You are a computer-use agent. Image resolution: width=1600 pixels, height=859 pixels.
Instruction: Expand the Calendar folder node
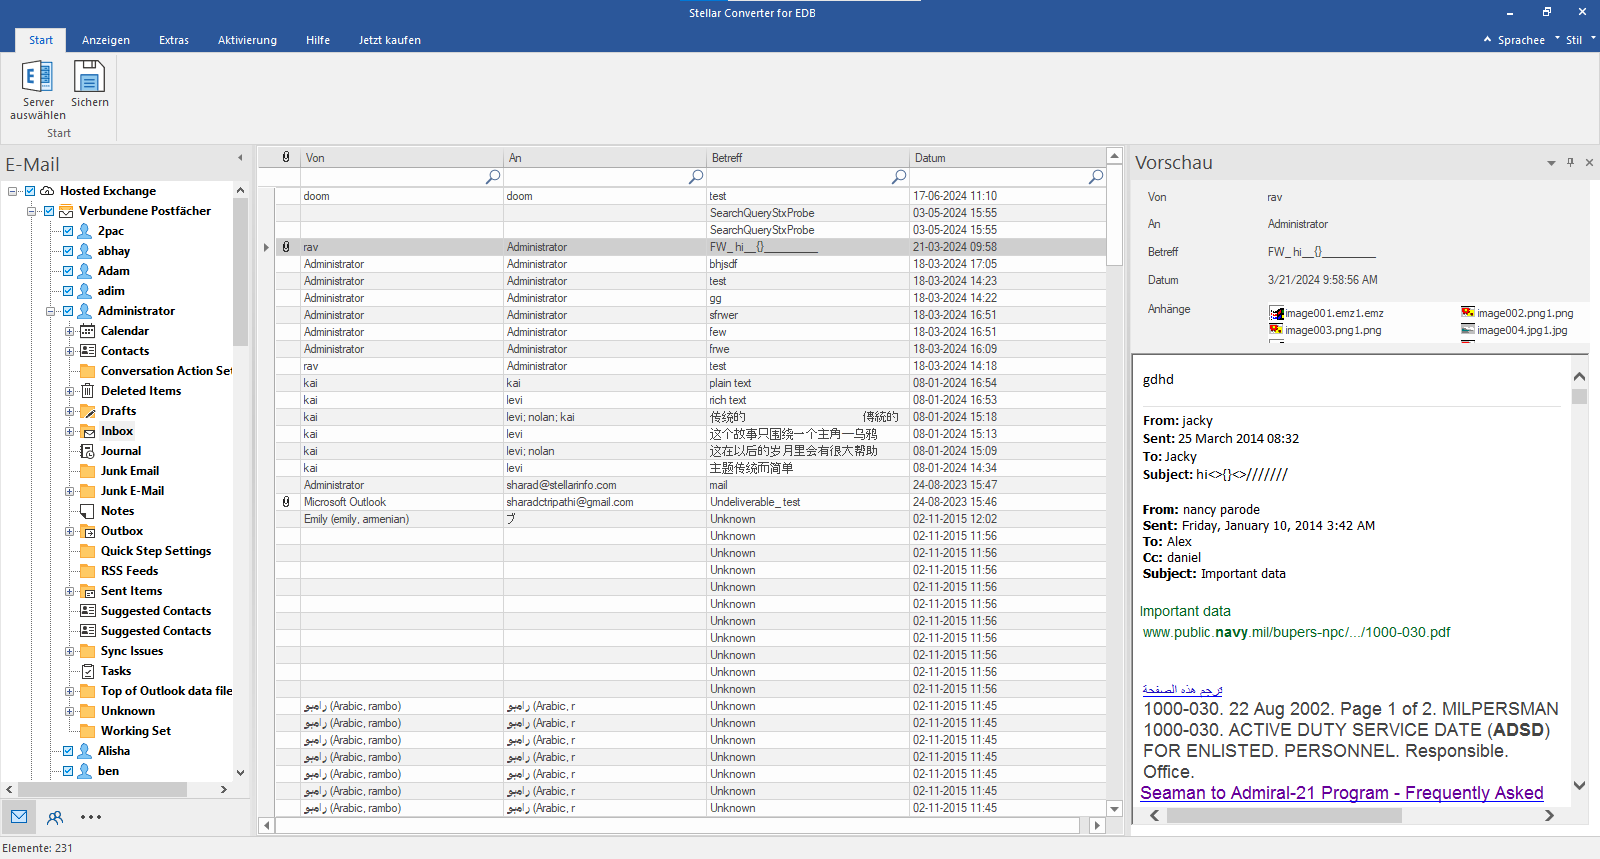point(70,331)
